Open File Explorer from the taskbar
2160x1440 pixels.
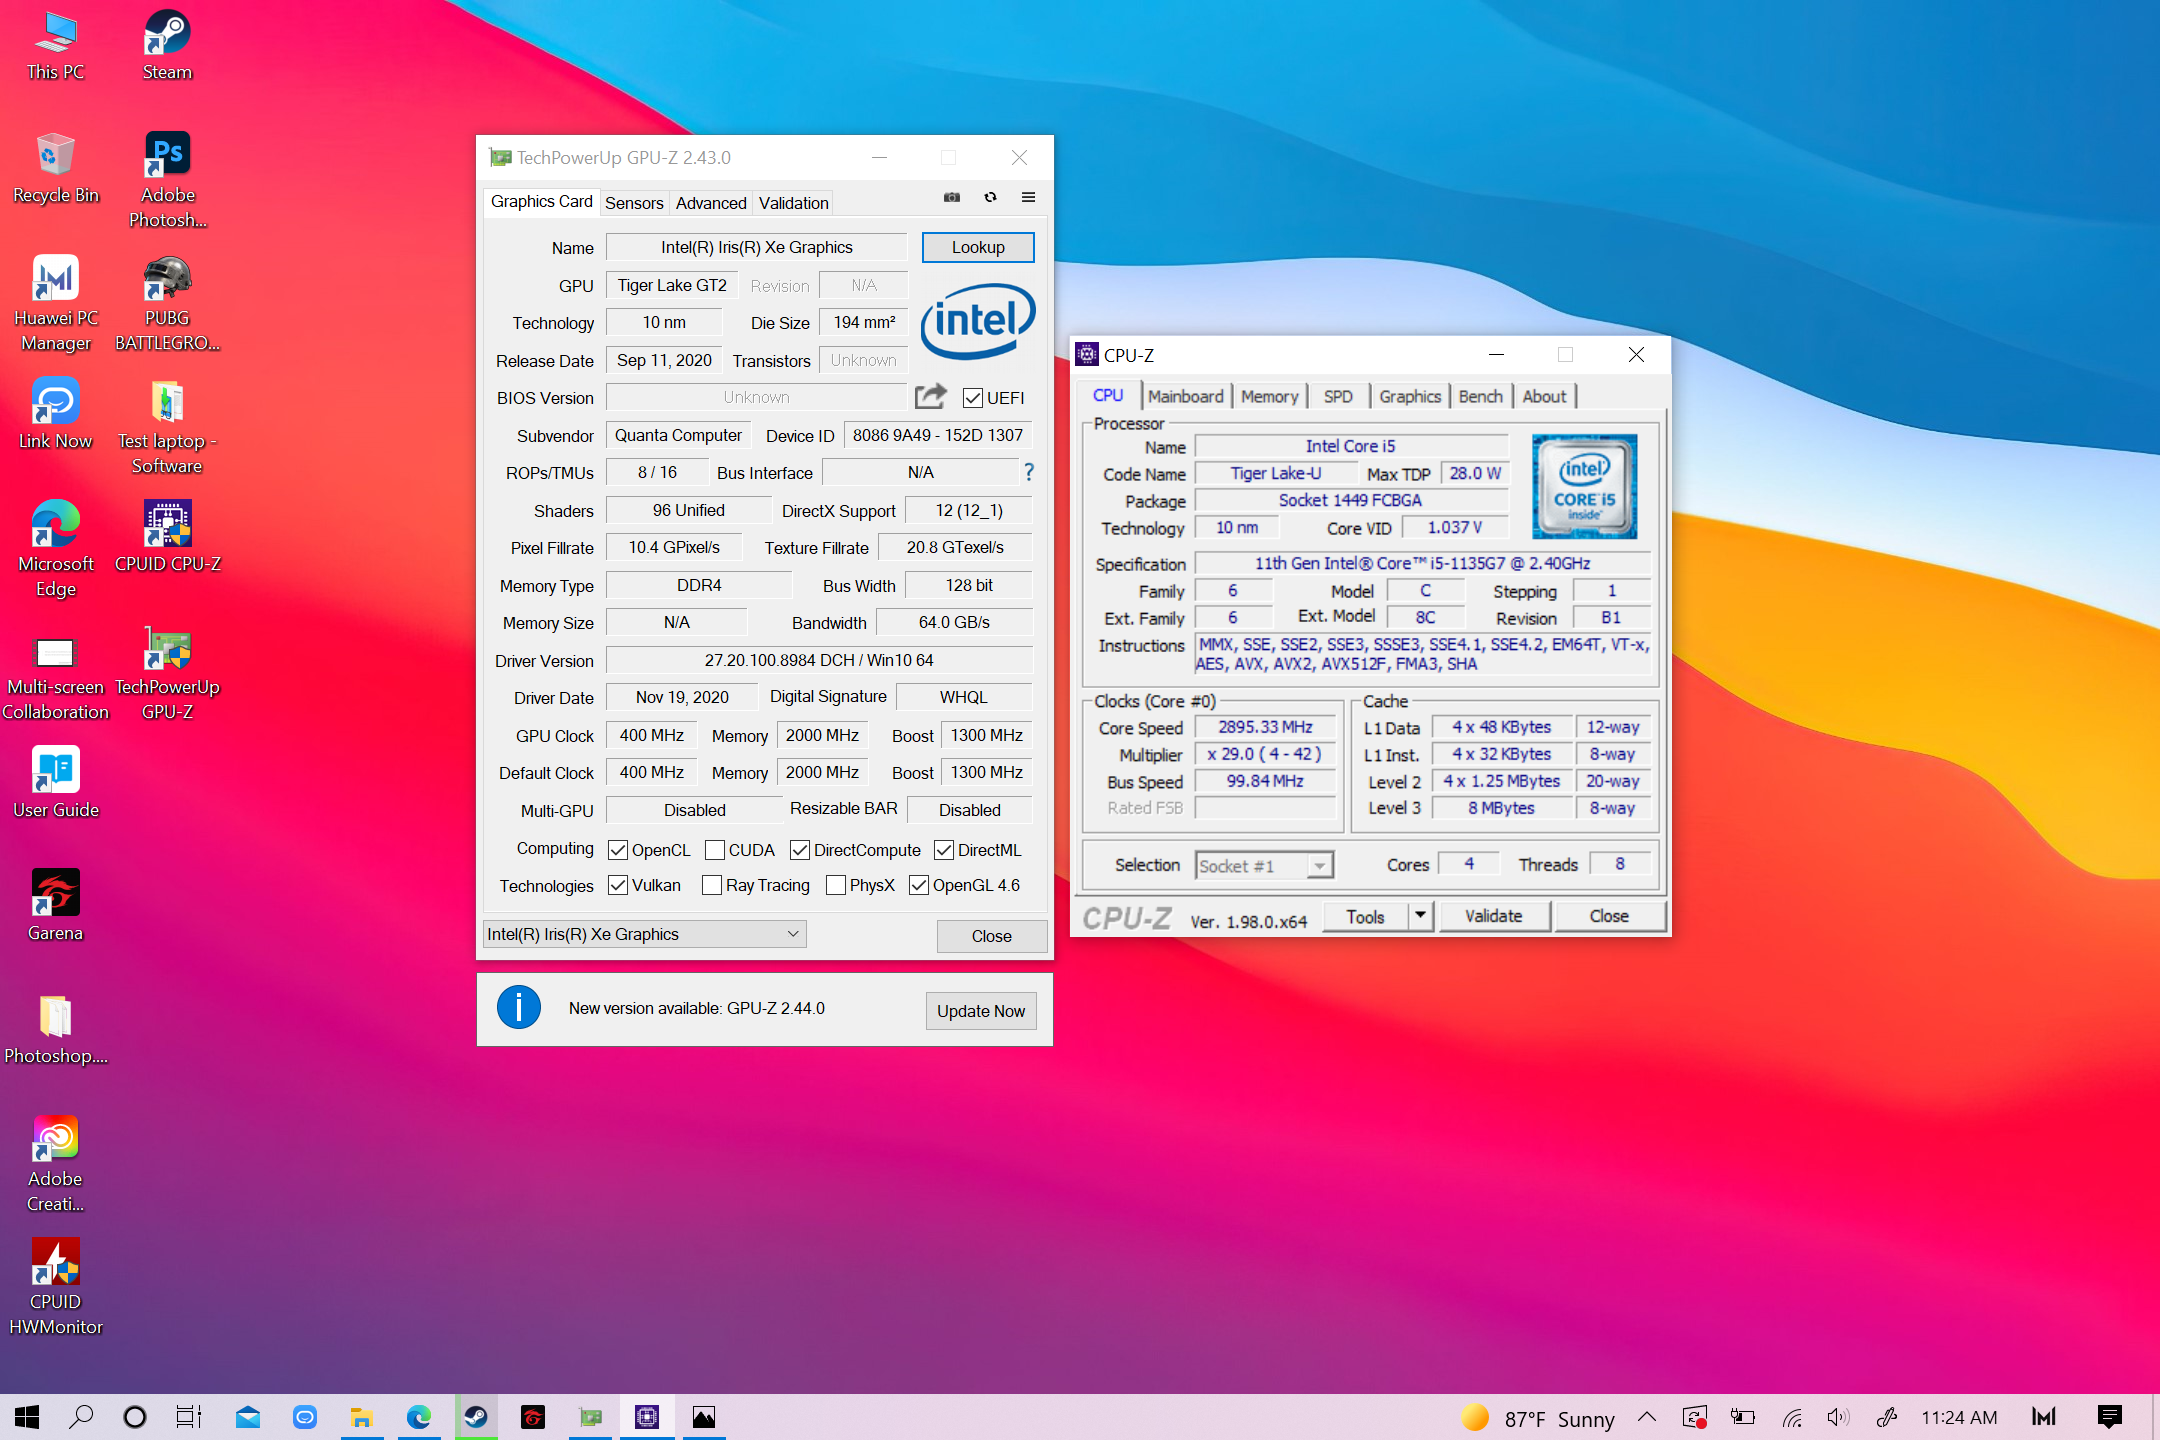361,1417
